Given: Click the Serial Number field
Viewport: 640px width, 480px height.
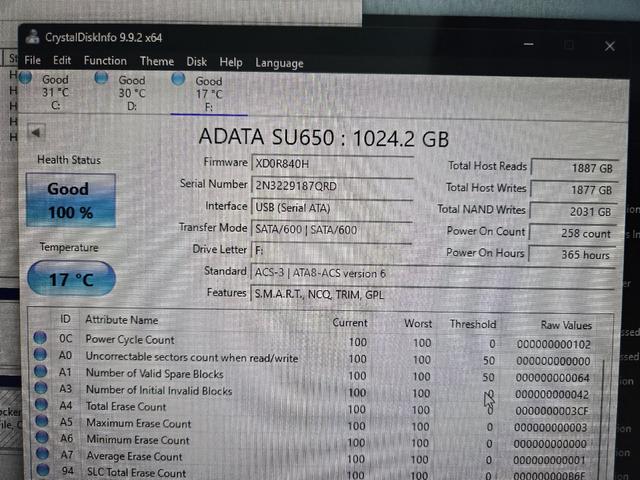Looking at the screenshot, I should click(332, 186).
